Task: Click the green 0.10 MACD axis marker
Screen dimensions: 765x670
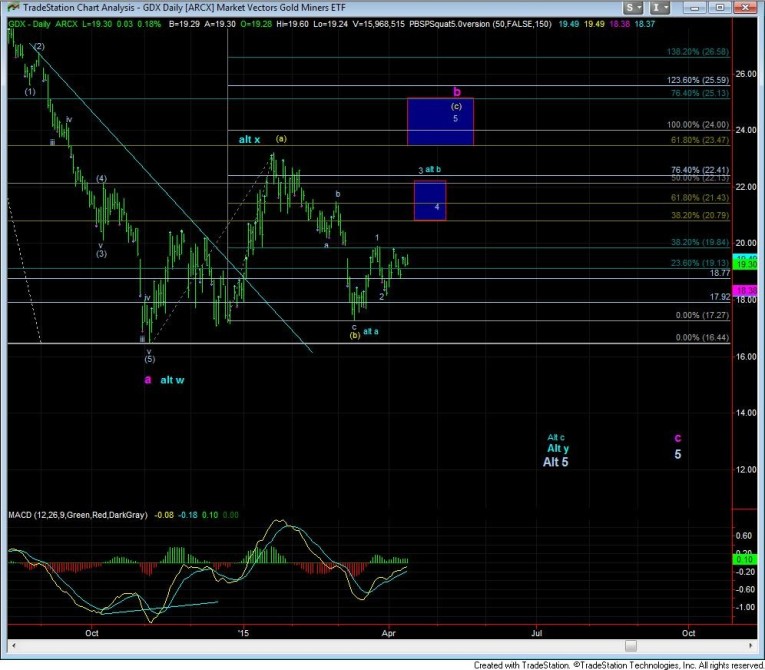Action: (745, 560)
